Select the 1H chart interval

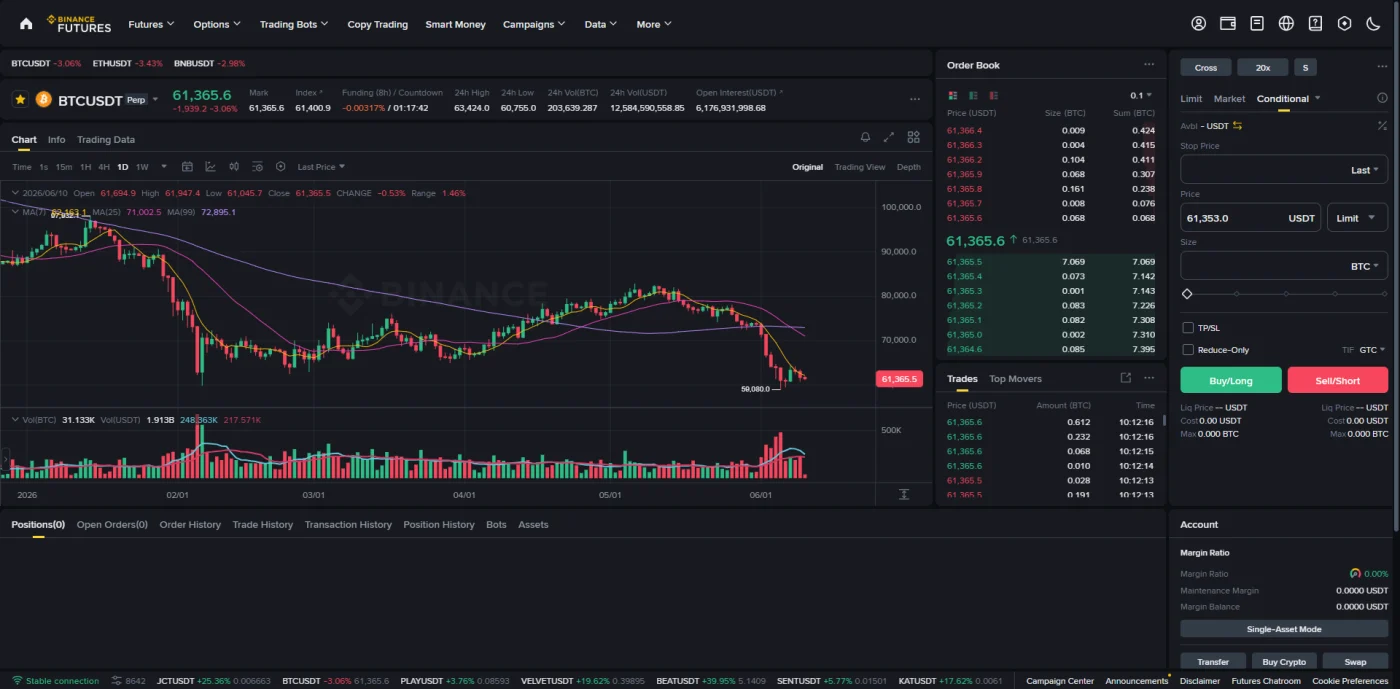(x=86, y=167)
